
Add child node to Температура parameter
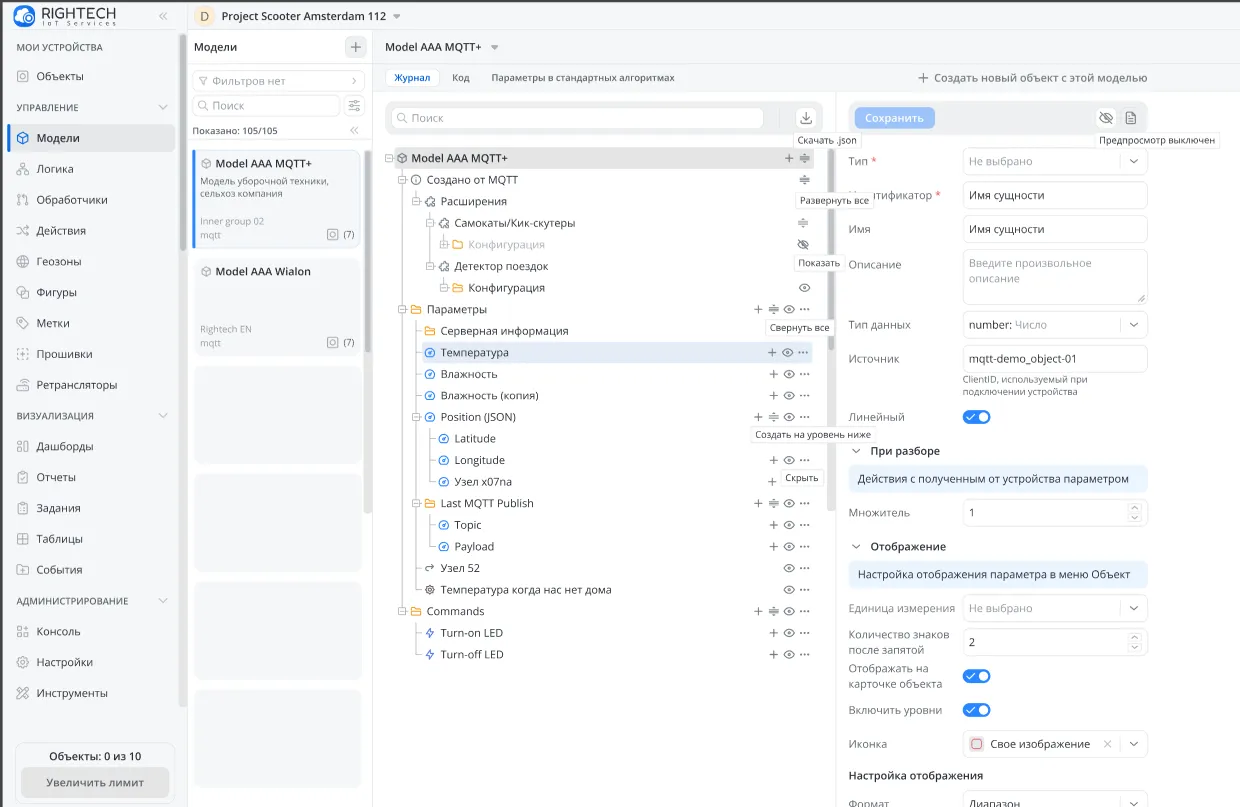(x=772, y=352)
